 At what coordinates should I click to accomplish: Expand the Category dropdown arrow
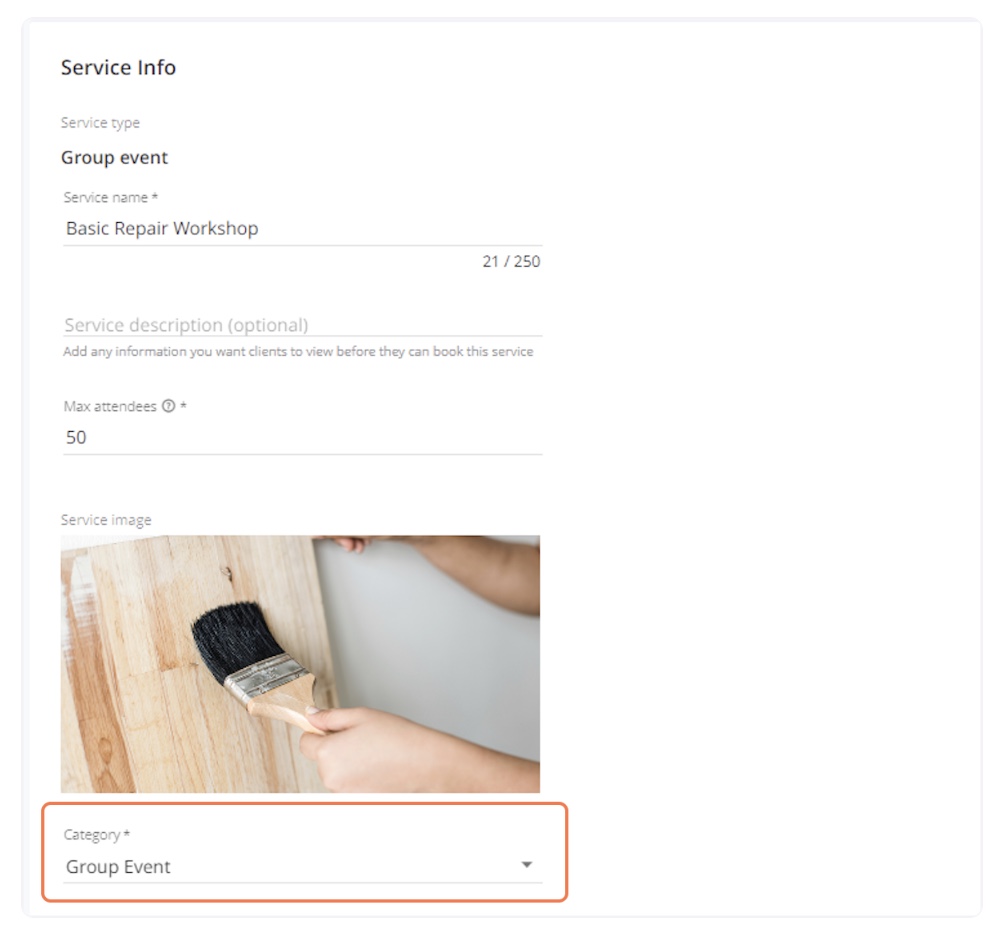click(527, 865)
